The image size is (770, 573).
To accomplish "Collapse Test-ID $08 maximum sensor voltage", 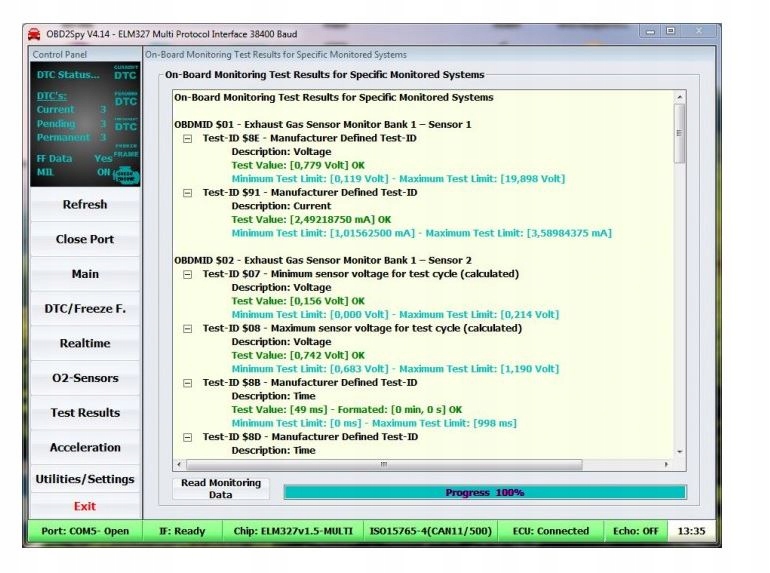I will coord(187,328).
